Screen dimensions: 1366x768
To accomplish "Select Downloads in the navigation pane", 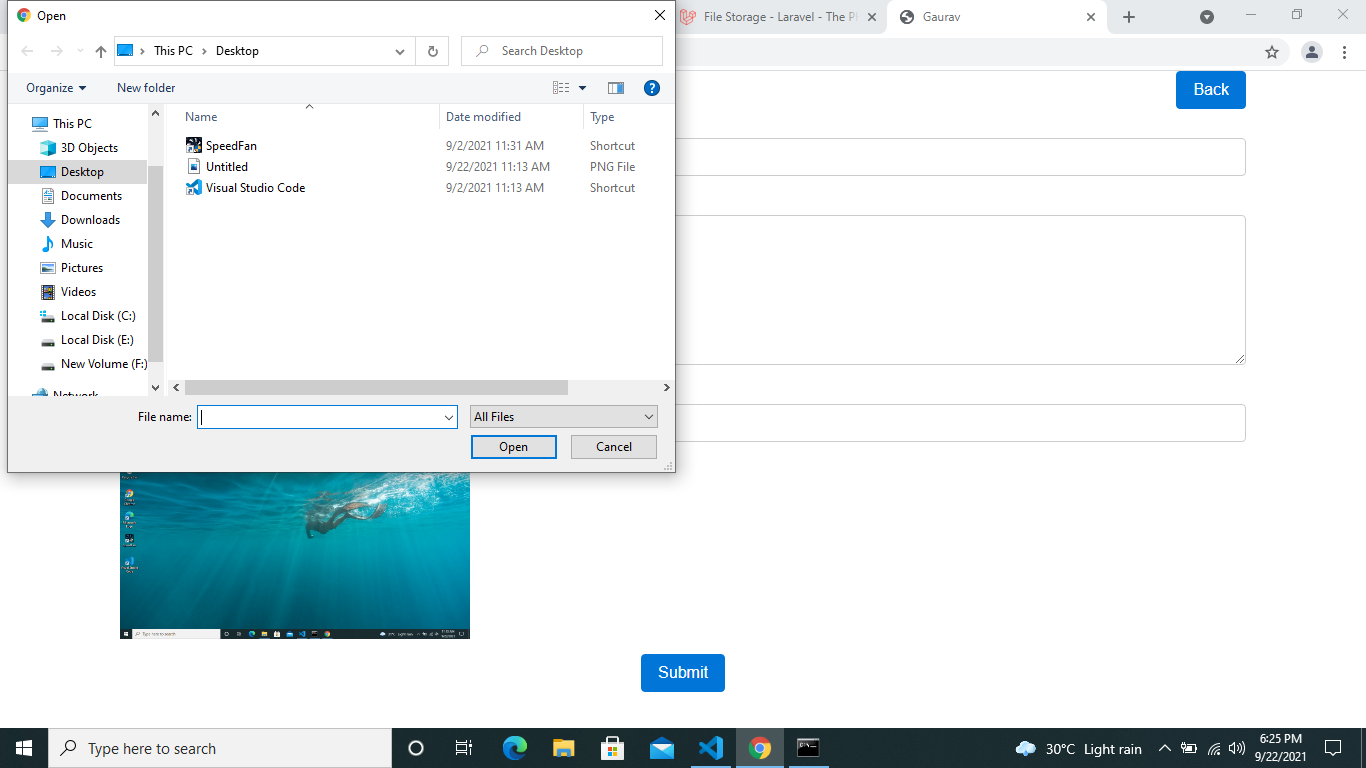I will point(90,220).
